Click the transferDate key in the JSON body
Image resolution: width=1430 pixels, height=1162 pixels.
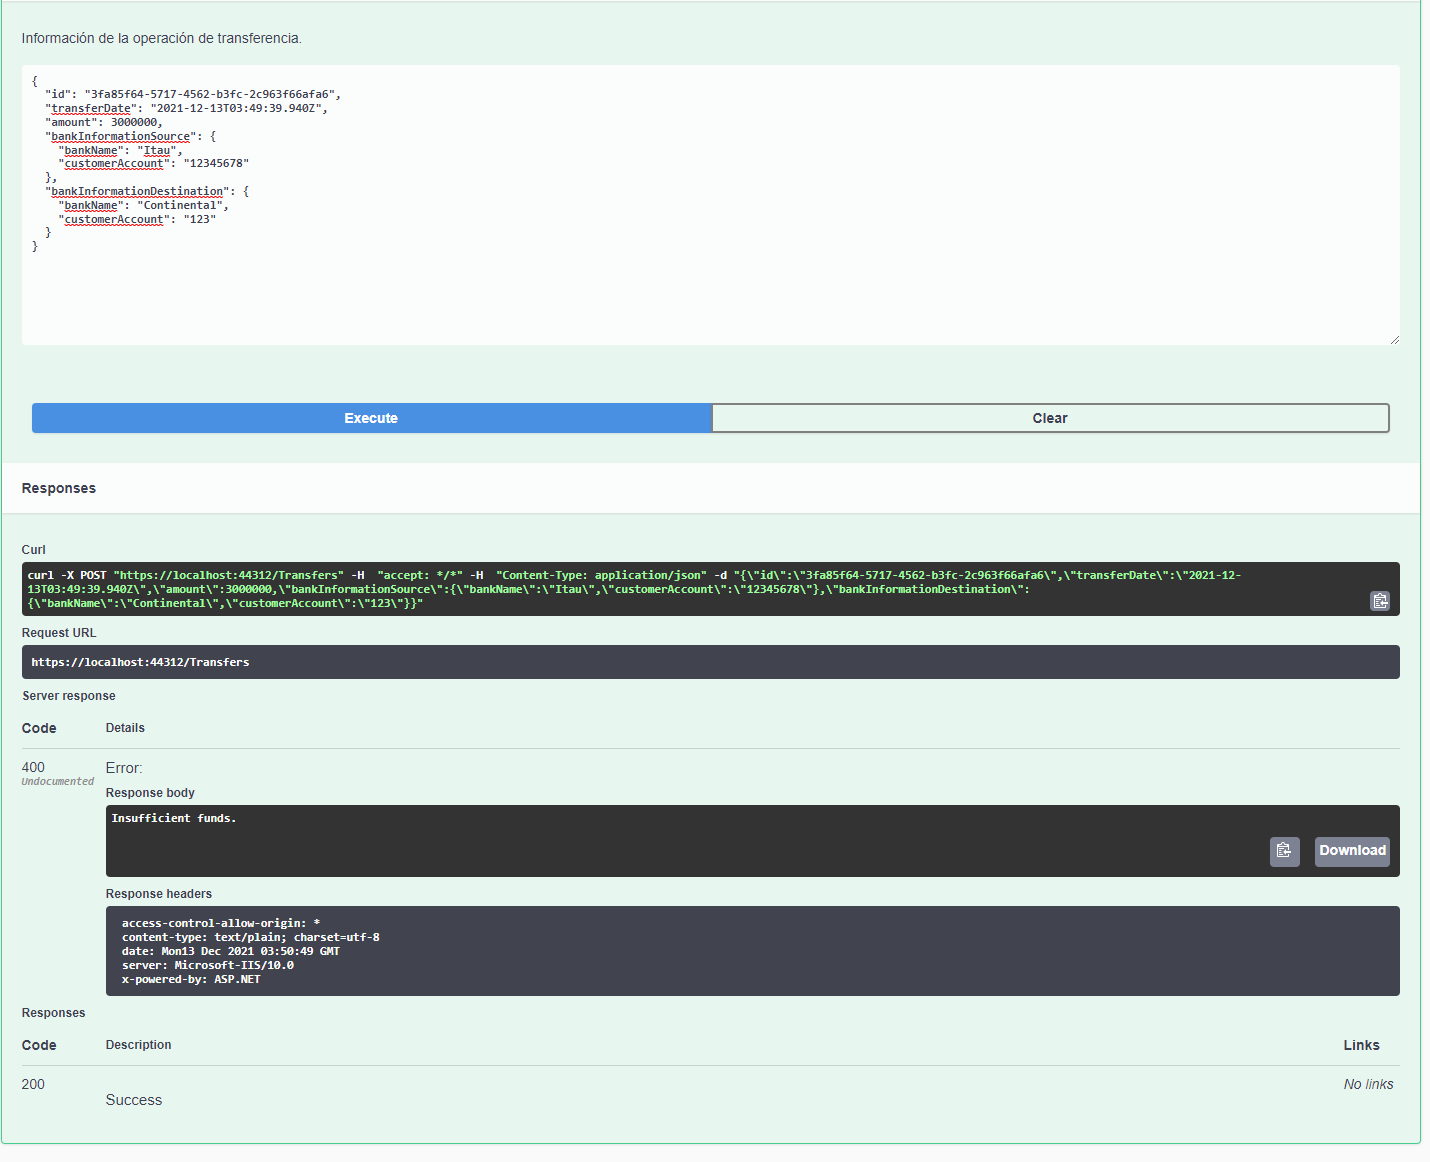[91, 107]
